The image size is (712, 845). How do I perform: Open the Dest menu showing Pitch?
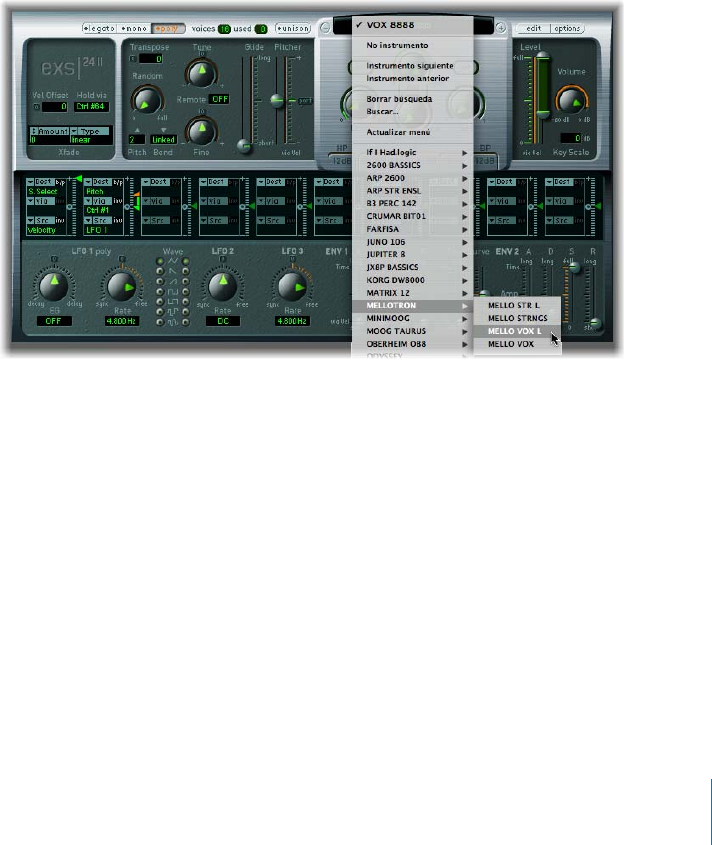pos(99,182)
